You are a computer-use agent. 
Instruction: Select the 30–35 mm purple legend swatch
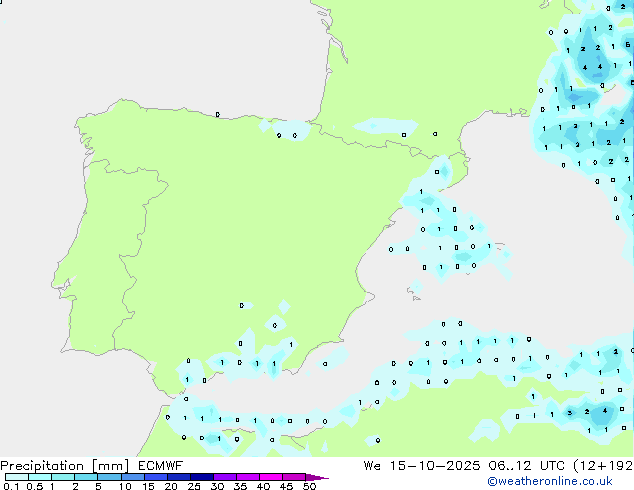tap(225, 477)
